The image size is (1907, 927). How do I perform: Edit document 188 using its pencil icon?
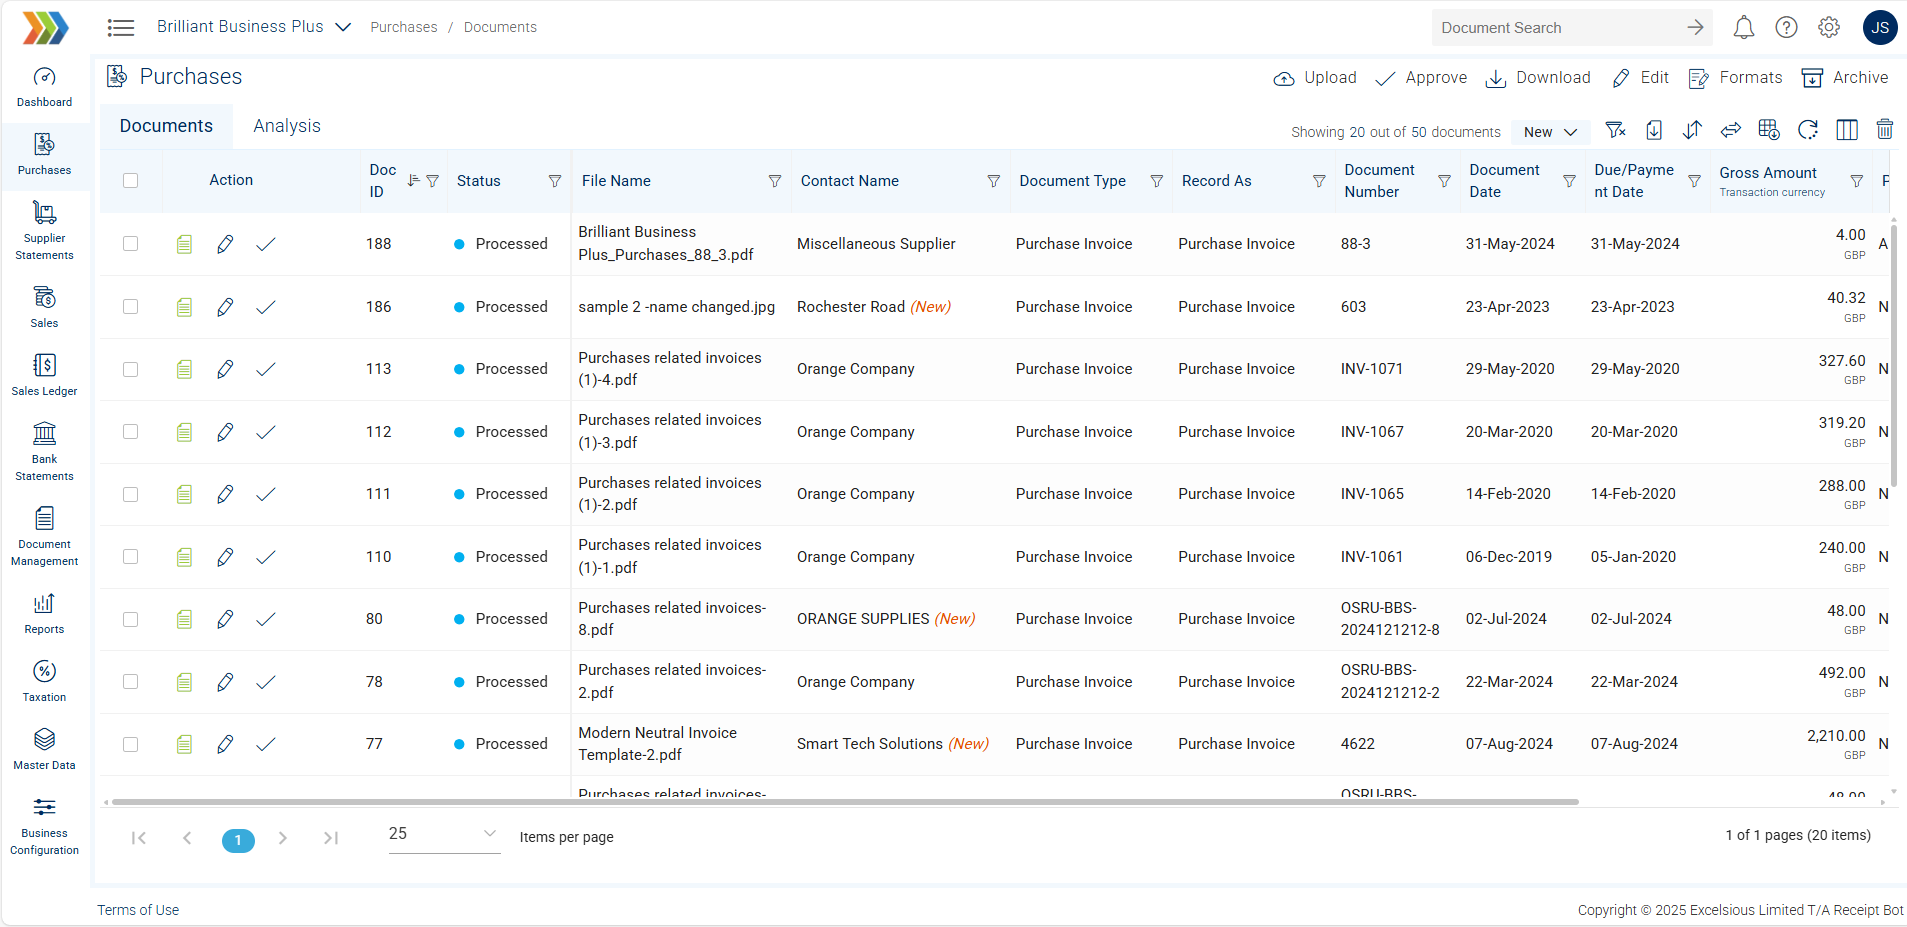pyautogui.click(x=225, y=243)
